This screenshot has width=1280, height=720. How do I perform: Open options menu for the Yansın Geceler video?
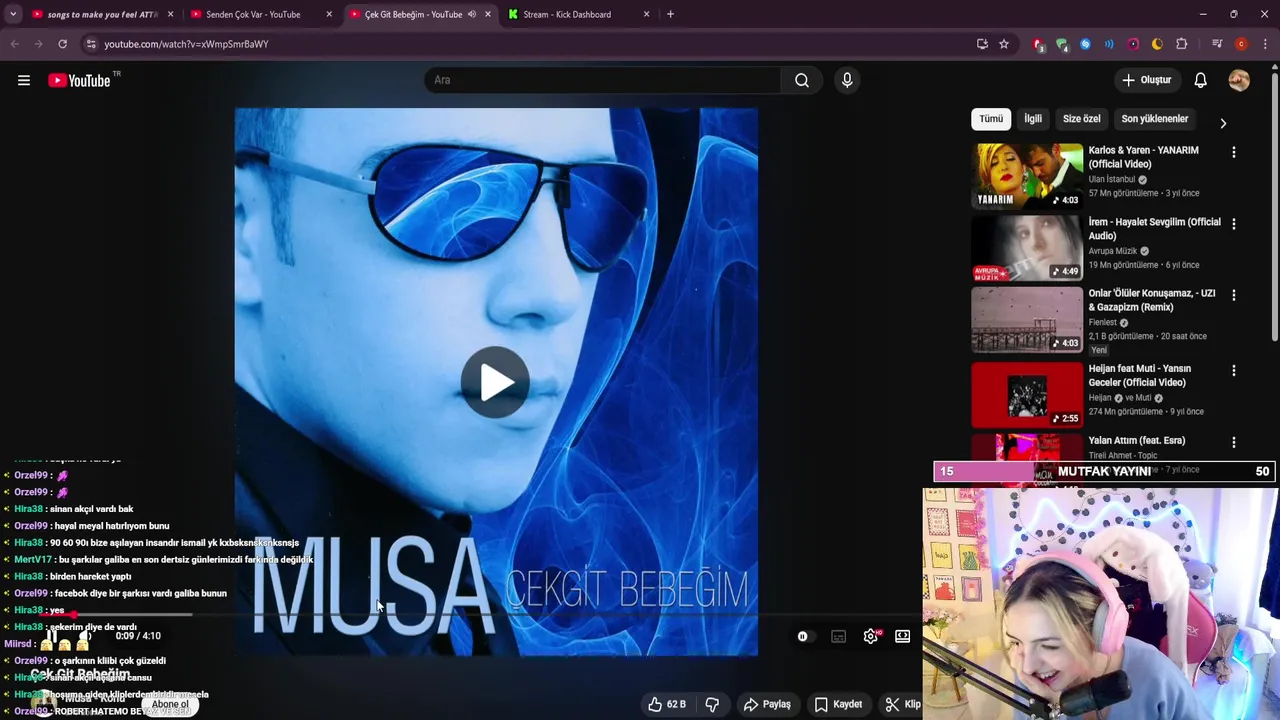click(x=1233, y=370)
